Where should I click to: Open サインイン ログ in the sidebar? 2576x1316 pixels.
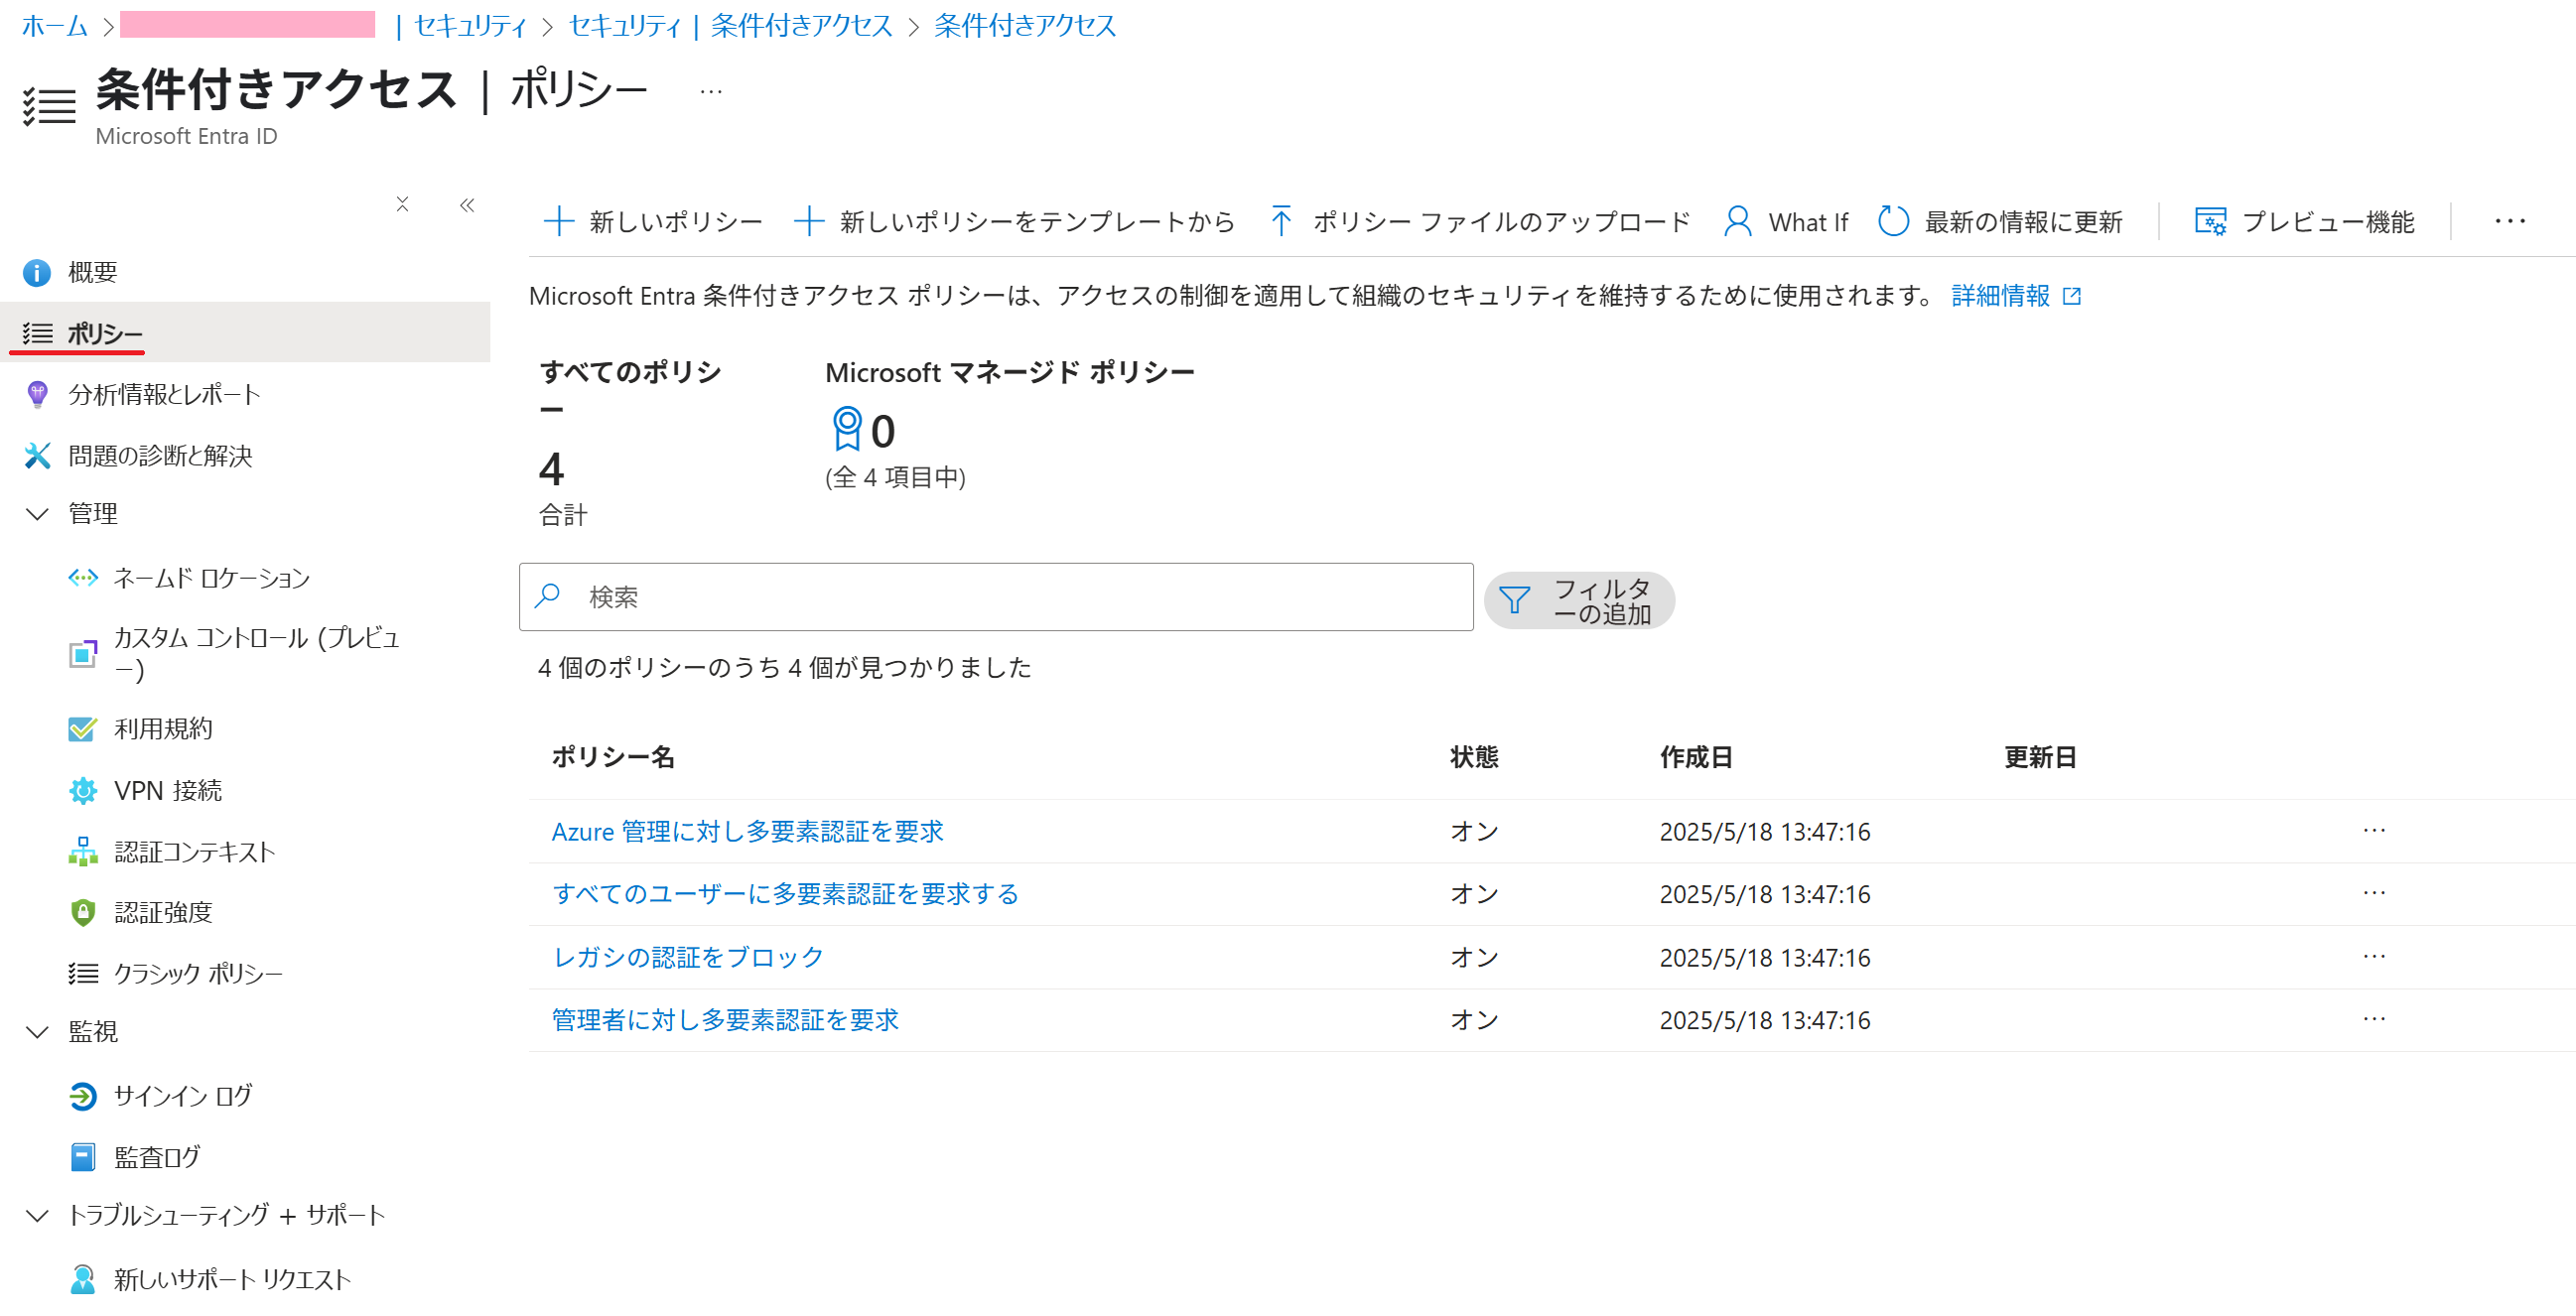coord(183,1096)
